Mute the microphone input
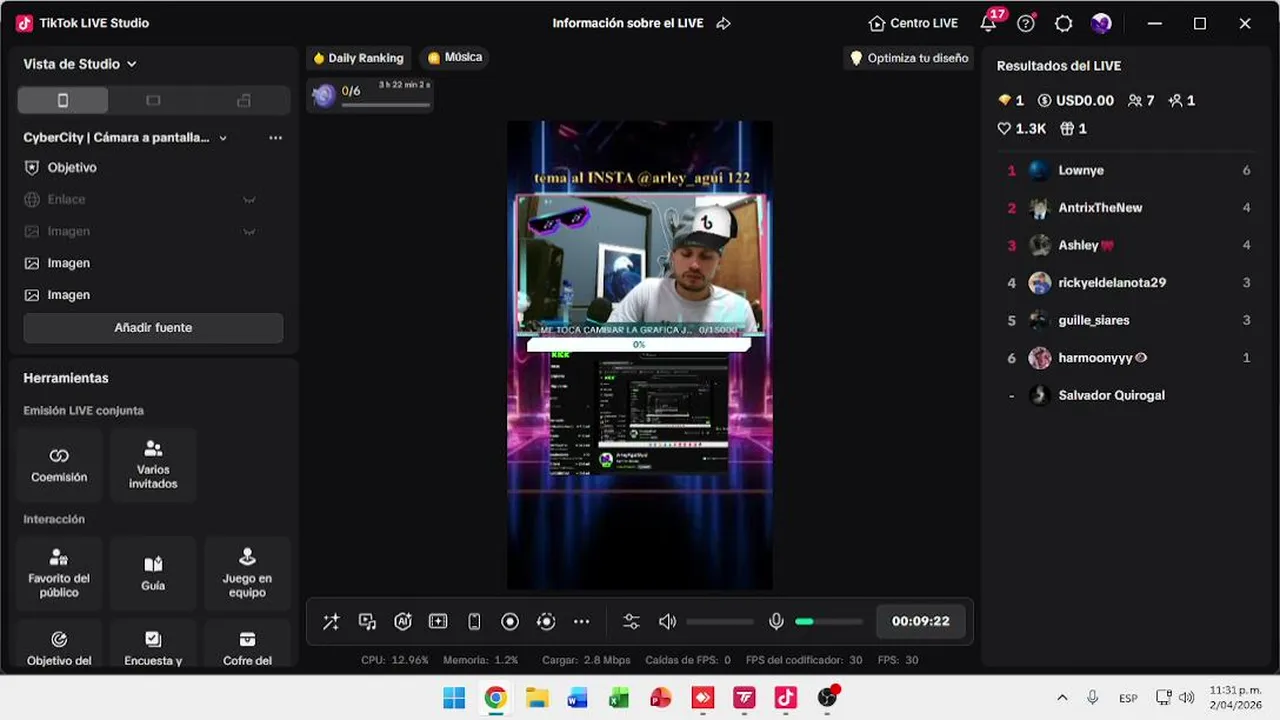1280x720 pixels. pos(776,622)
